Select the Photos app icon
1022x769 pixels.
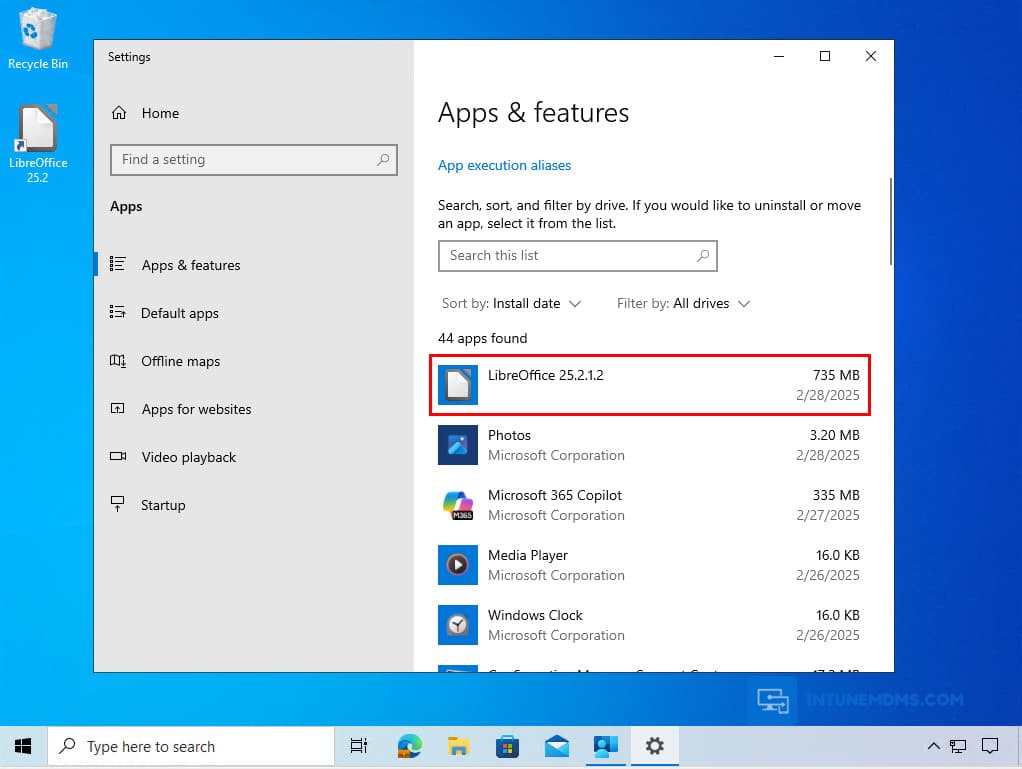(x=458, y=445)
